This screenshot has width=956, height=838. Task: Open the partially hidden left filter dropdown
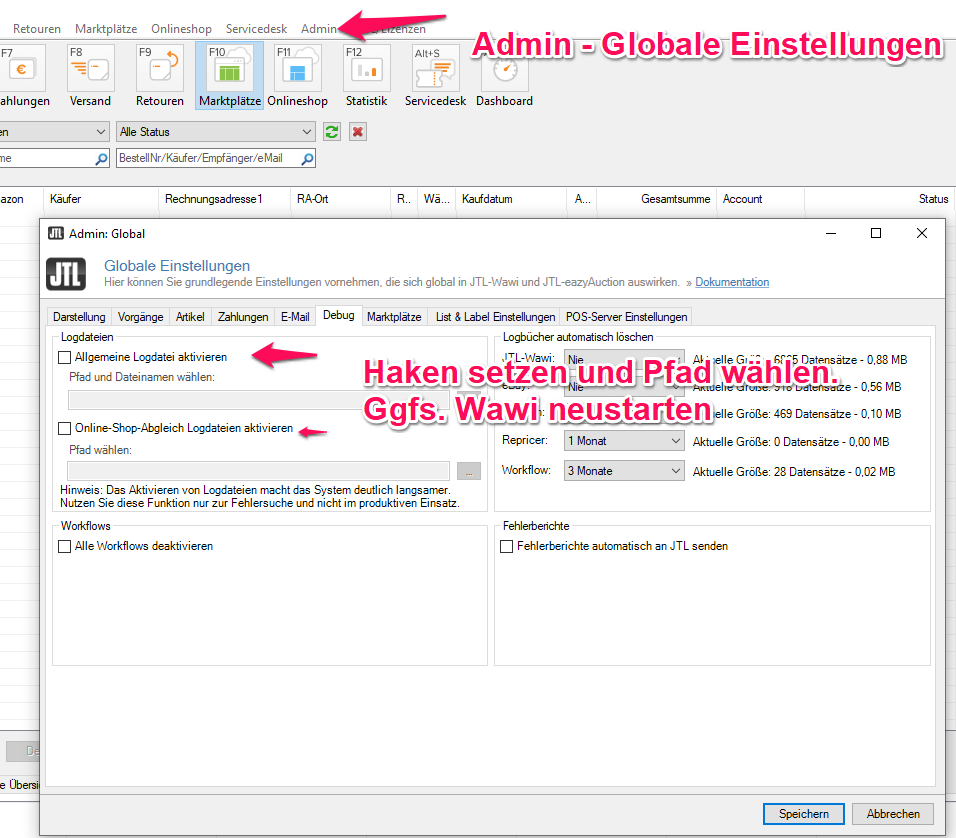(x=54, y=132)
